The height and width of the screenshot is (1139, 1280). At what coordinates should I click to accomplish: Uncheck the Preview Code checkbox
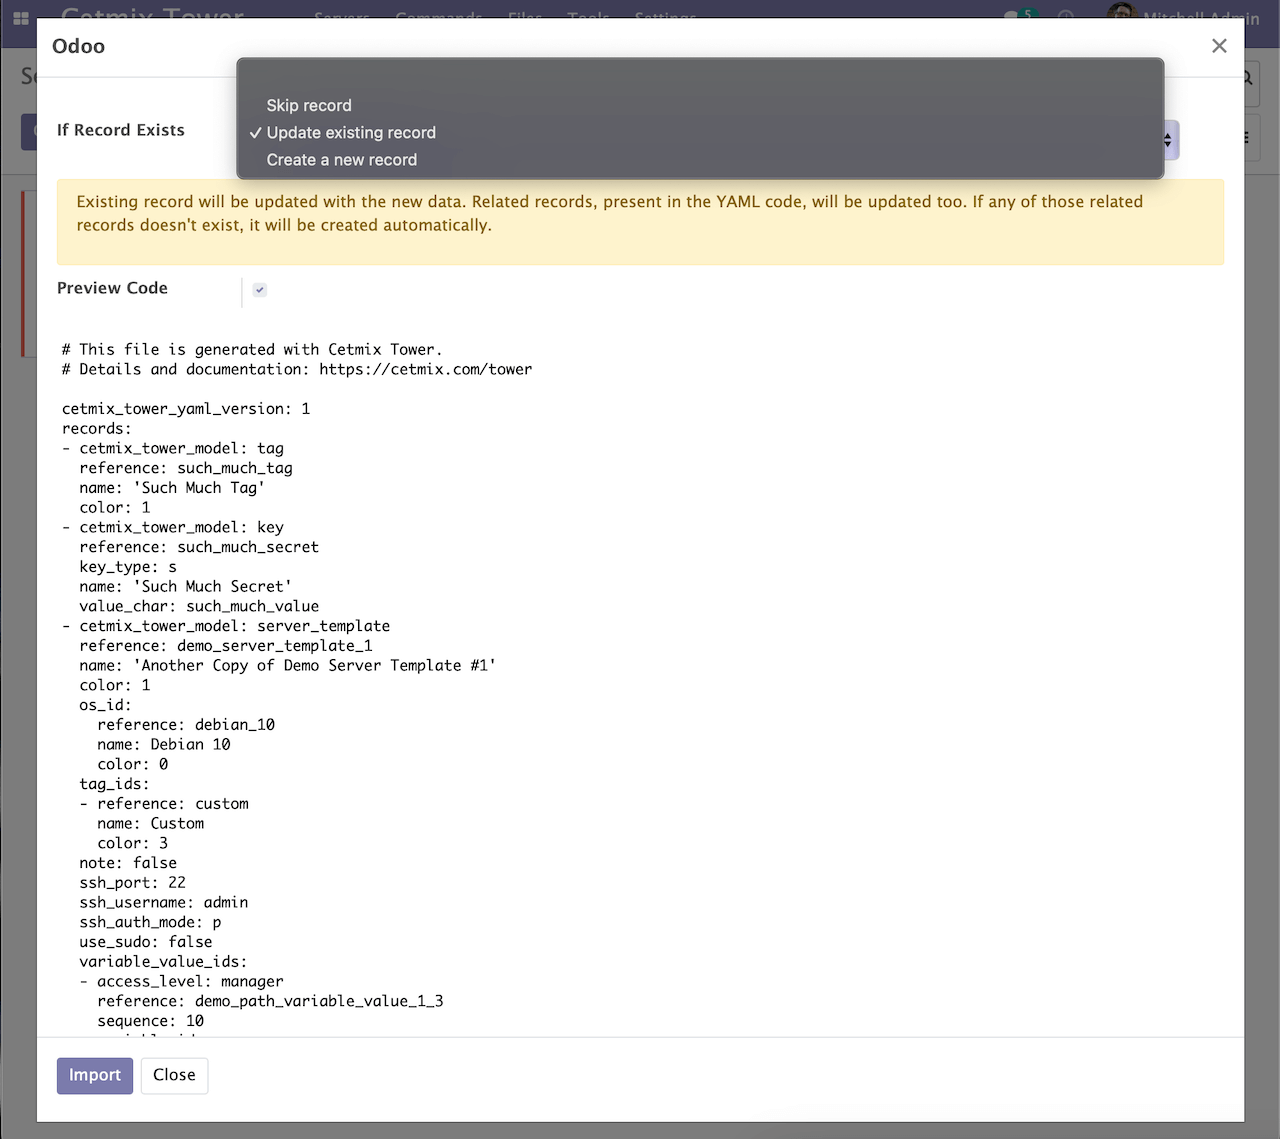(259, 290)
